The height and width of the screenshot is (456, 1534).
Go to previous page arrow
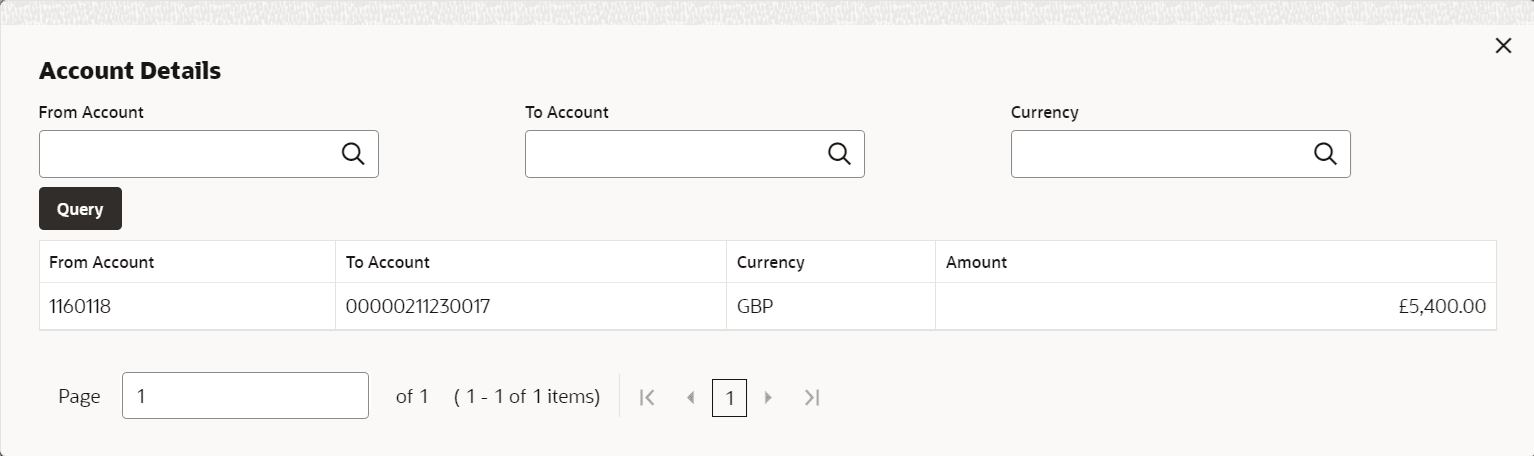coord(690,398)
